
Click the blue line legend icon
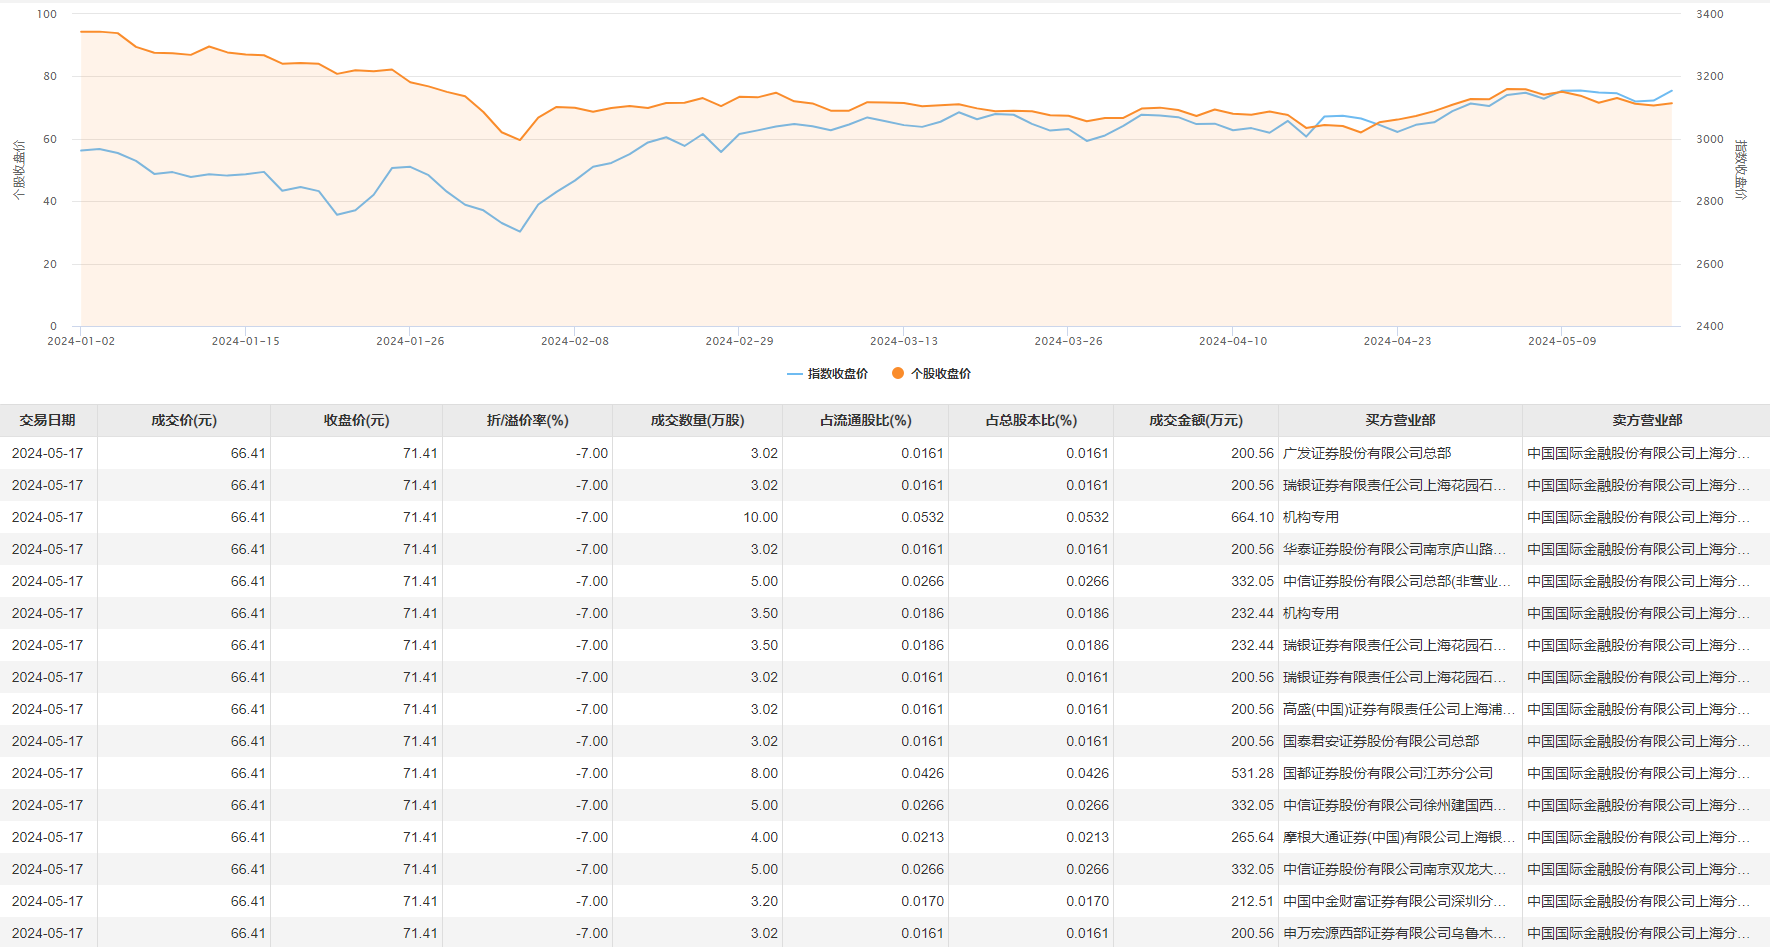tap(795, 374)
